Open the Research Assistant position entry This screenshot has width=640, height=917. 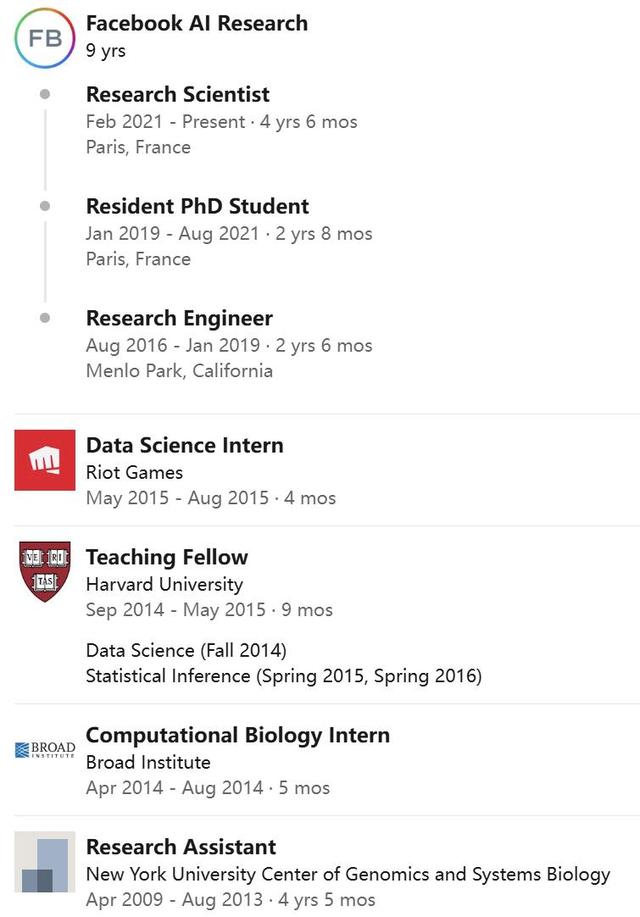(181, 848)
